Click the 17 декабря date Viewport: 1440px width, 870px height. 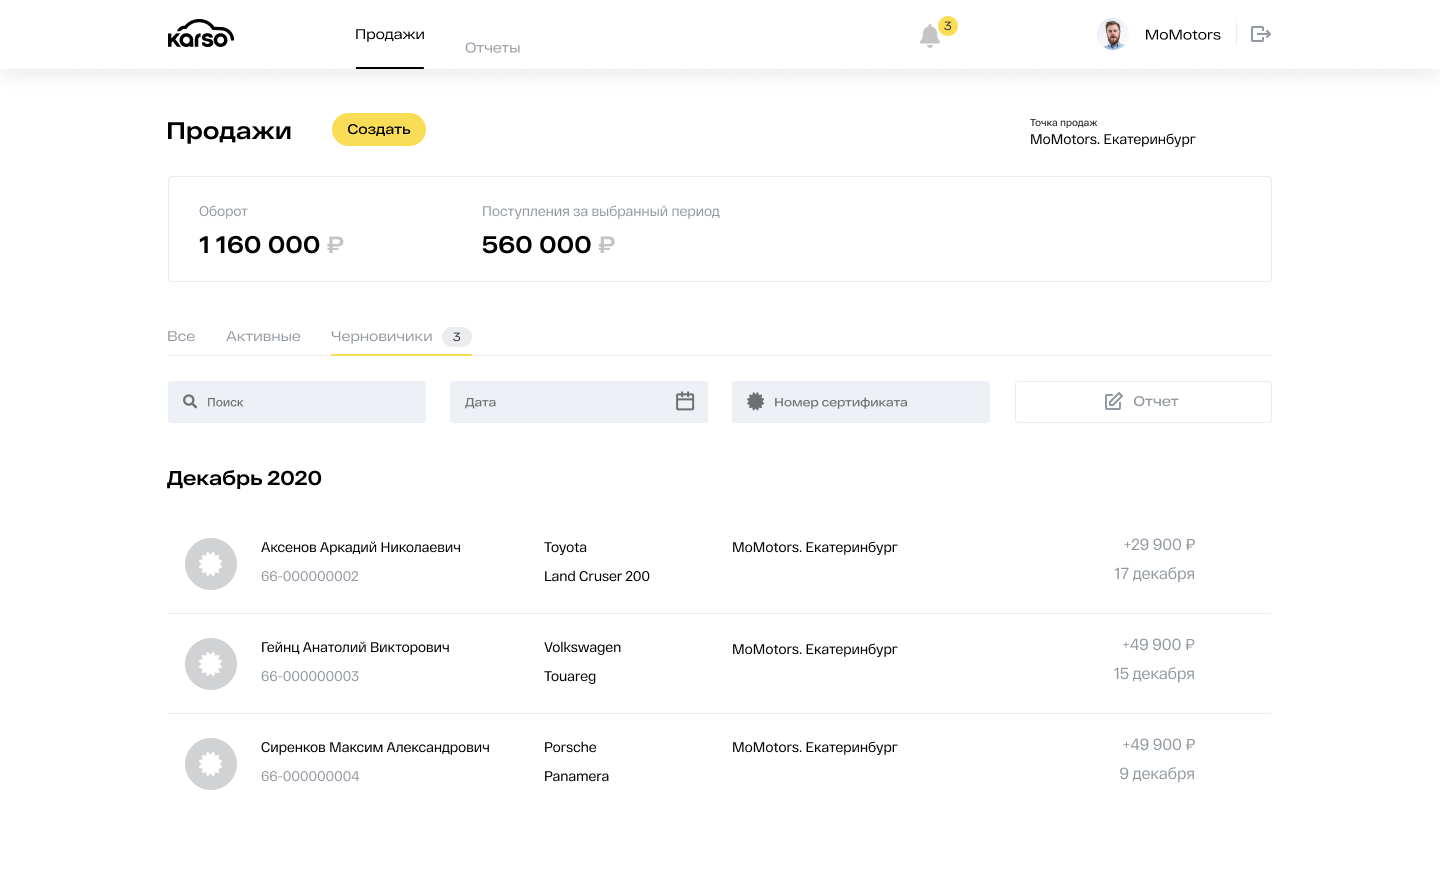(x=1154, y=573)
